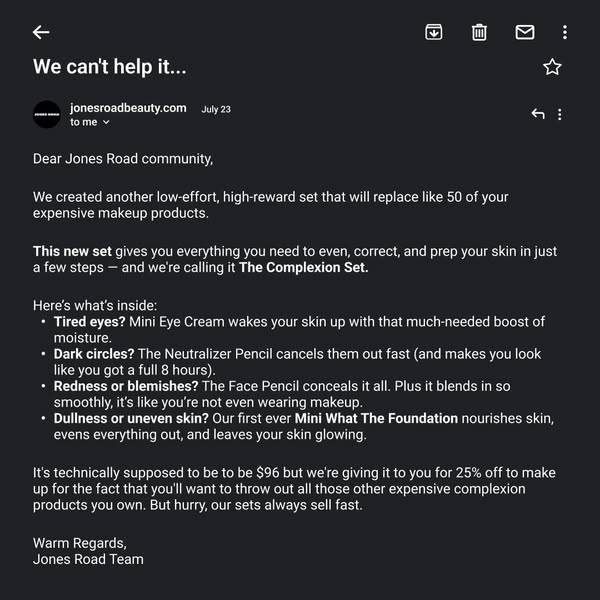Click the email subject title
Image resolution: width=600 pixels, height=600 pixels.
point(110,67)
